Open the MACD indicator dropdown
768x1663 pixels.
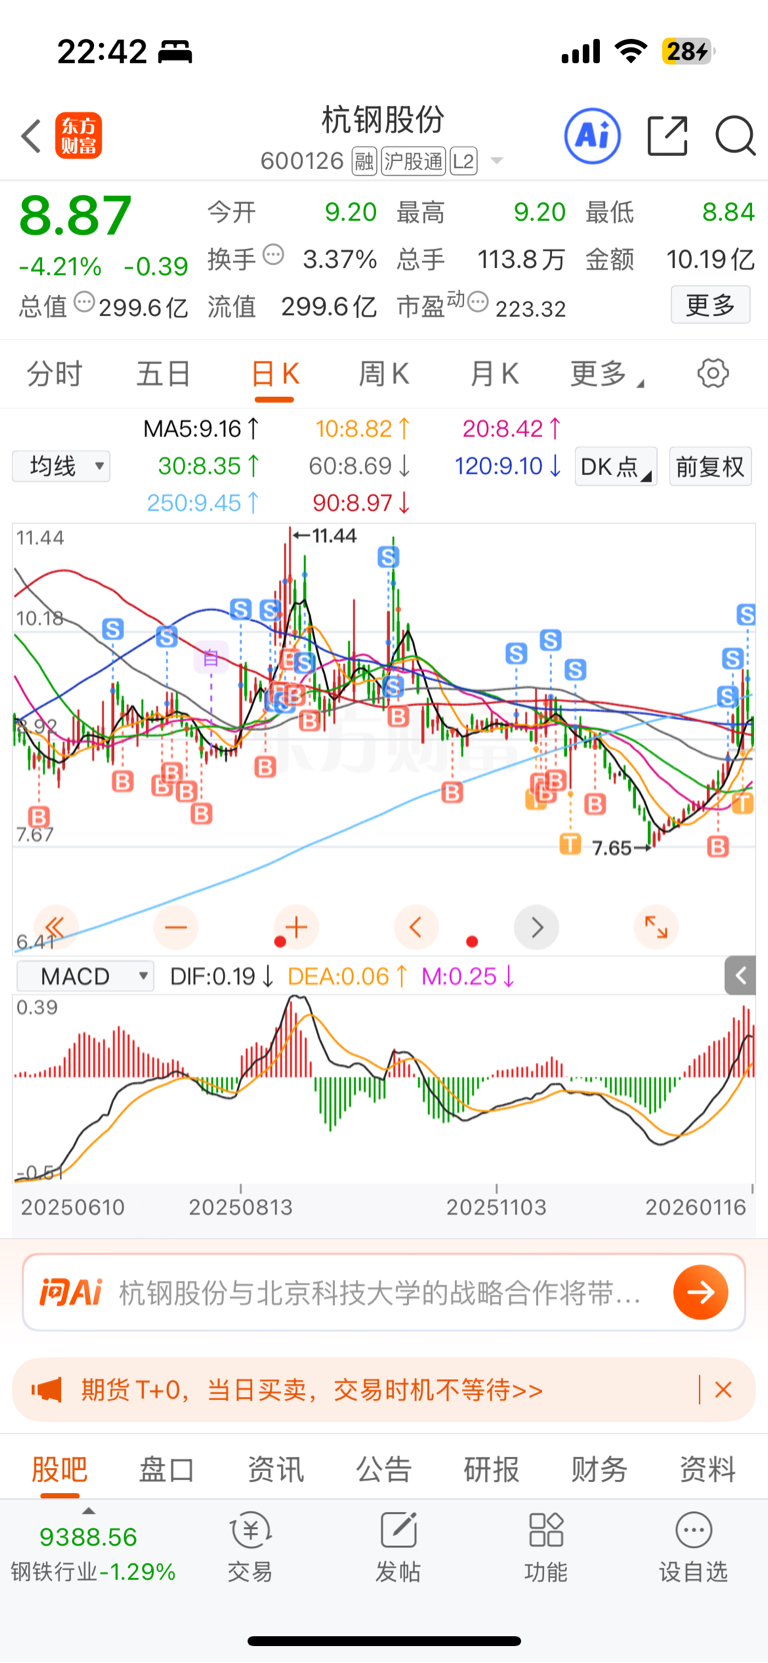click(85, 976)
